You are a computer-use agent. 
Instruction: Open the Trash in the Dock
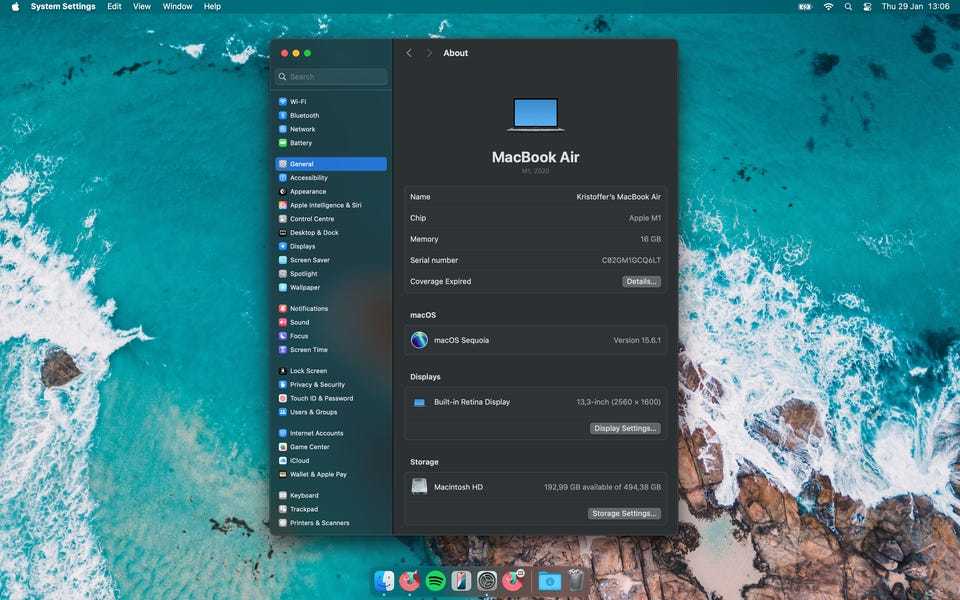pos(576,581)
